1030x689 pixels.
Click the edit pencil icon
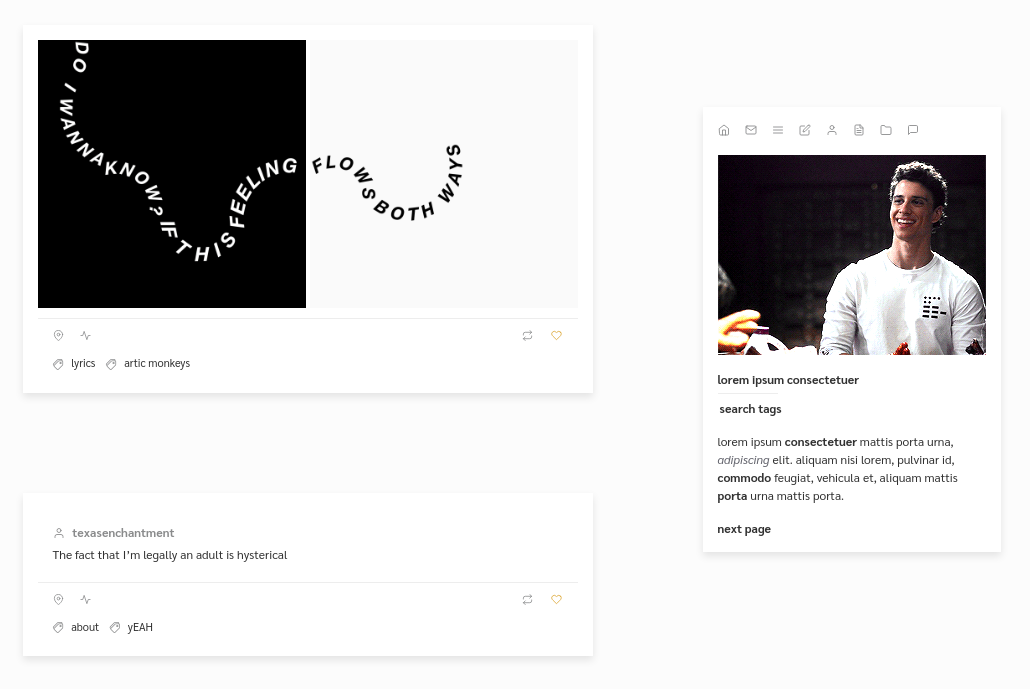click(805, 130)
